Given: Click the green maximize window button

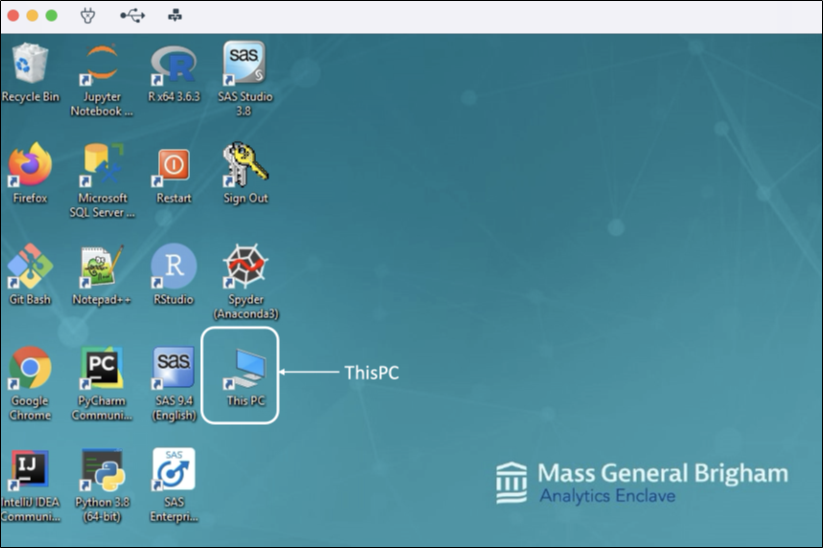Looking at the screenshot, I should (x=51, y=16).
